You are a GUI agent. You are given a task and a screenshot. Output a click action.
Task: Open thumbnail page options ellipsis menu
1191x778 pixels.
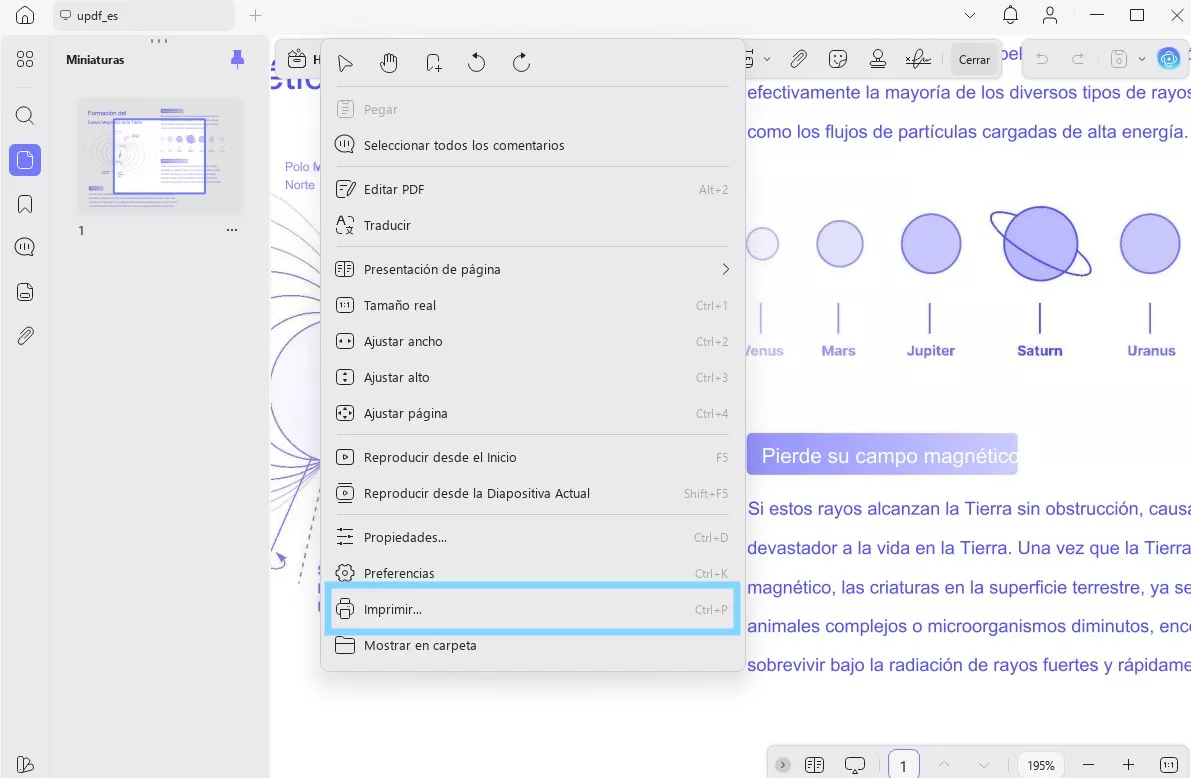(x=232, y=230)
